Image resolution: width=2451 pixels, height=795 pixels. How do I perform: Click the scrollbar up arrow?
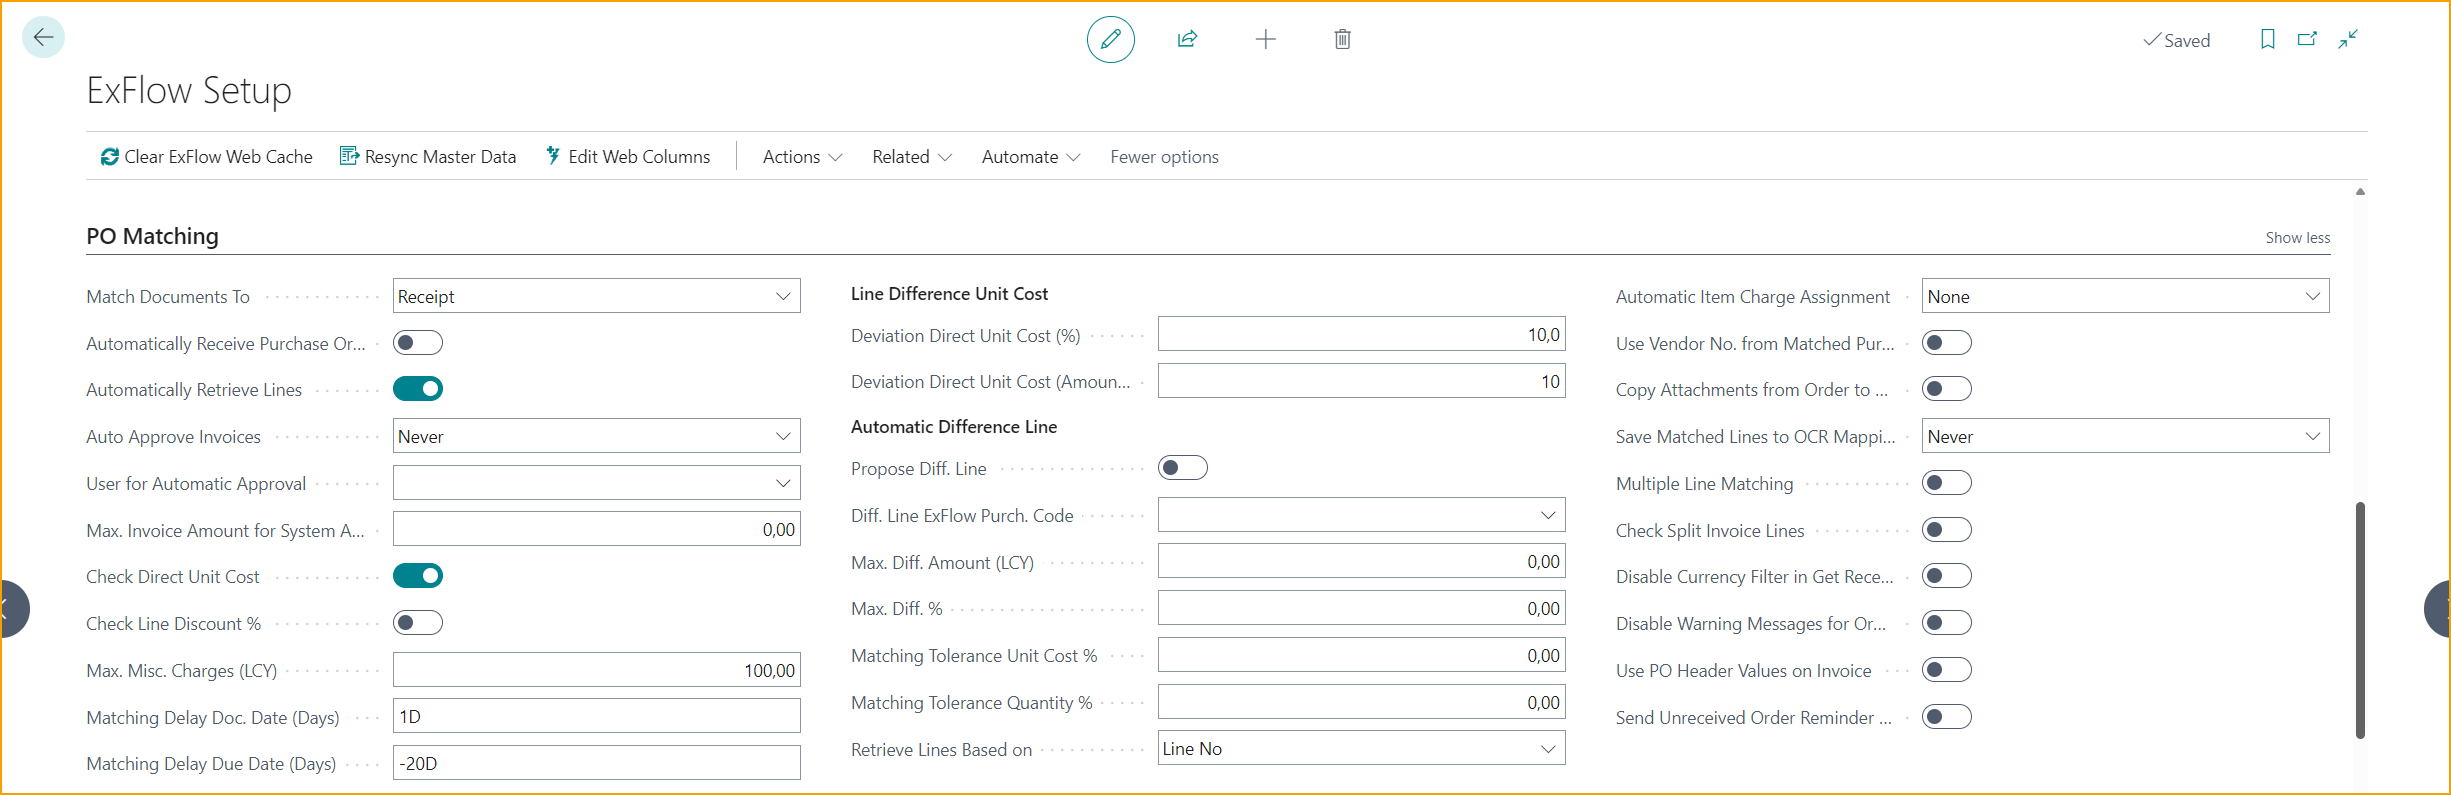pos(2360,192)
